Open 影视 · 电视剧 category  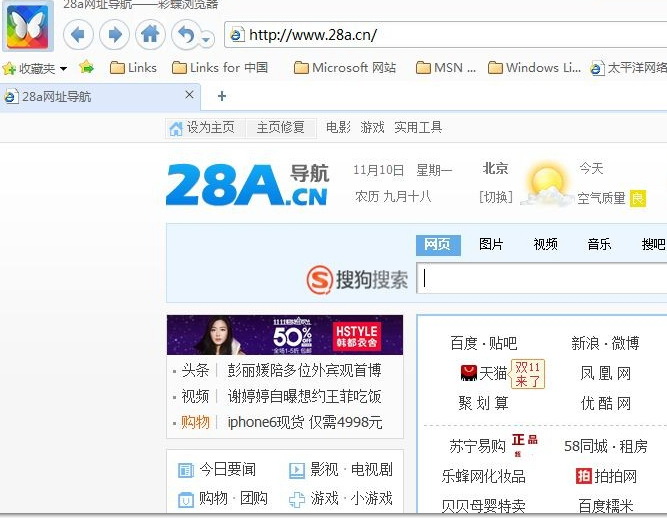(x=340, y=470)
